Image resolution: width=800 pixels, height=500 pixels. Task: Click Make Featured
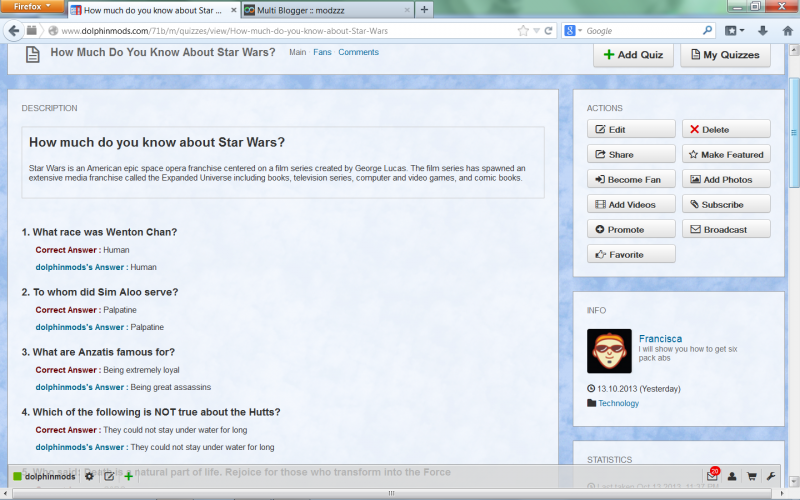point(726,154)
